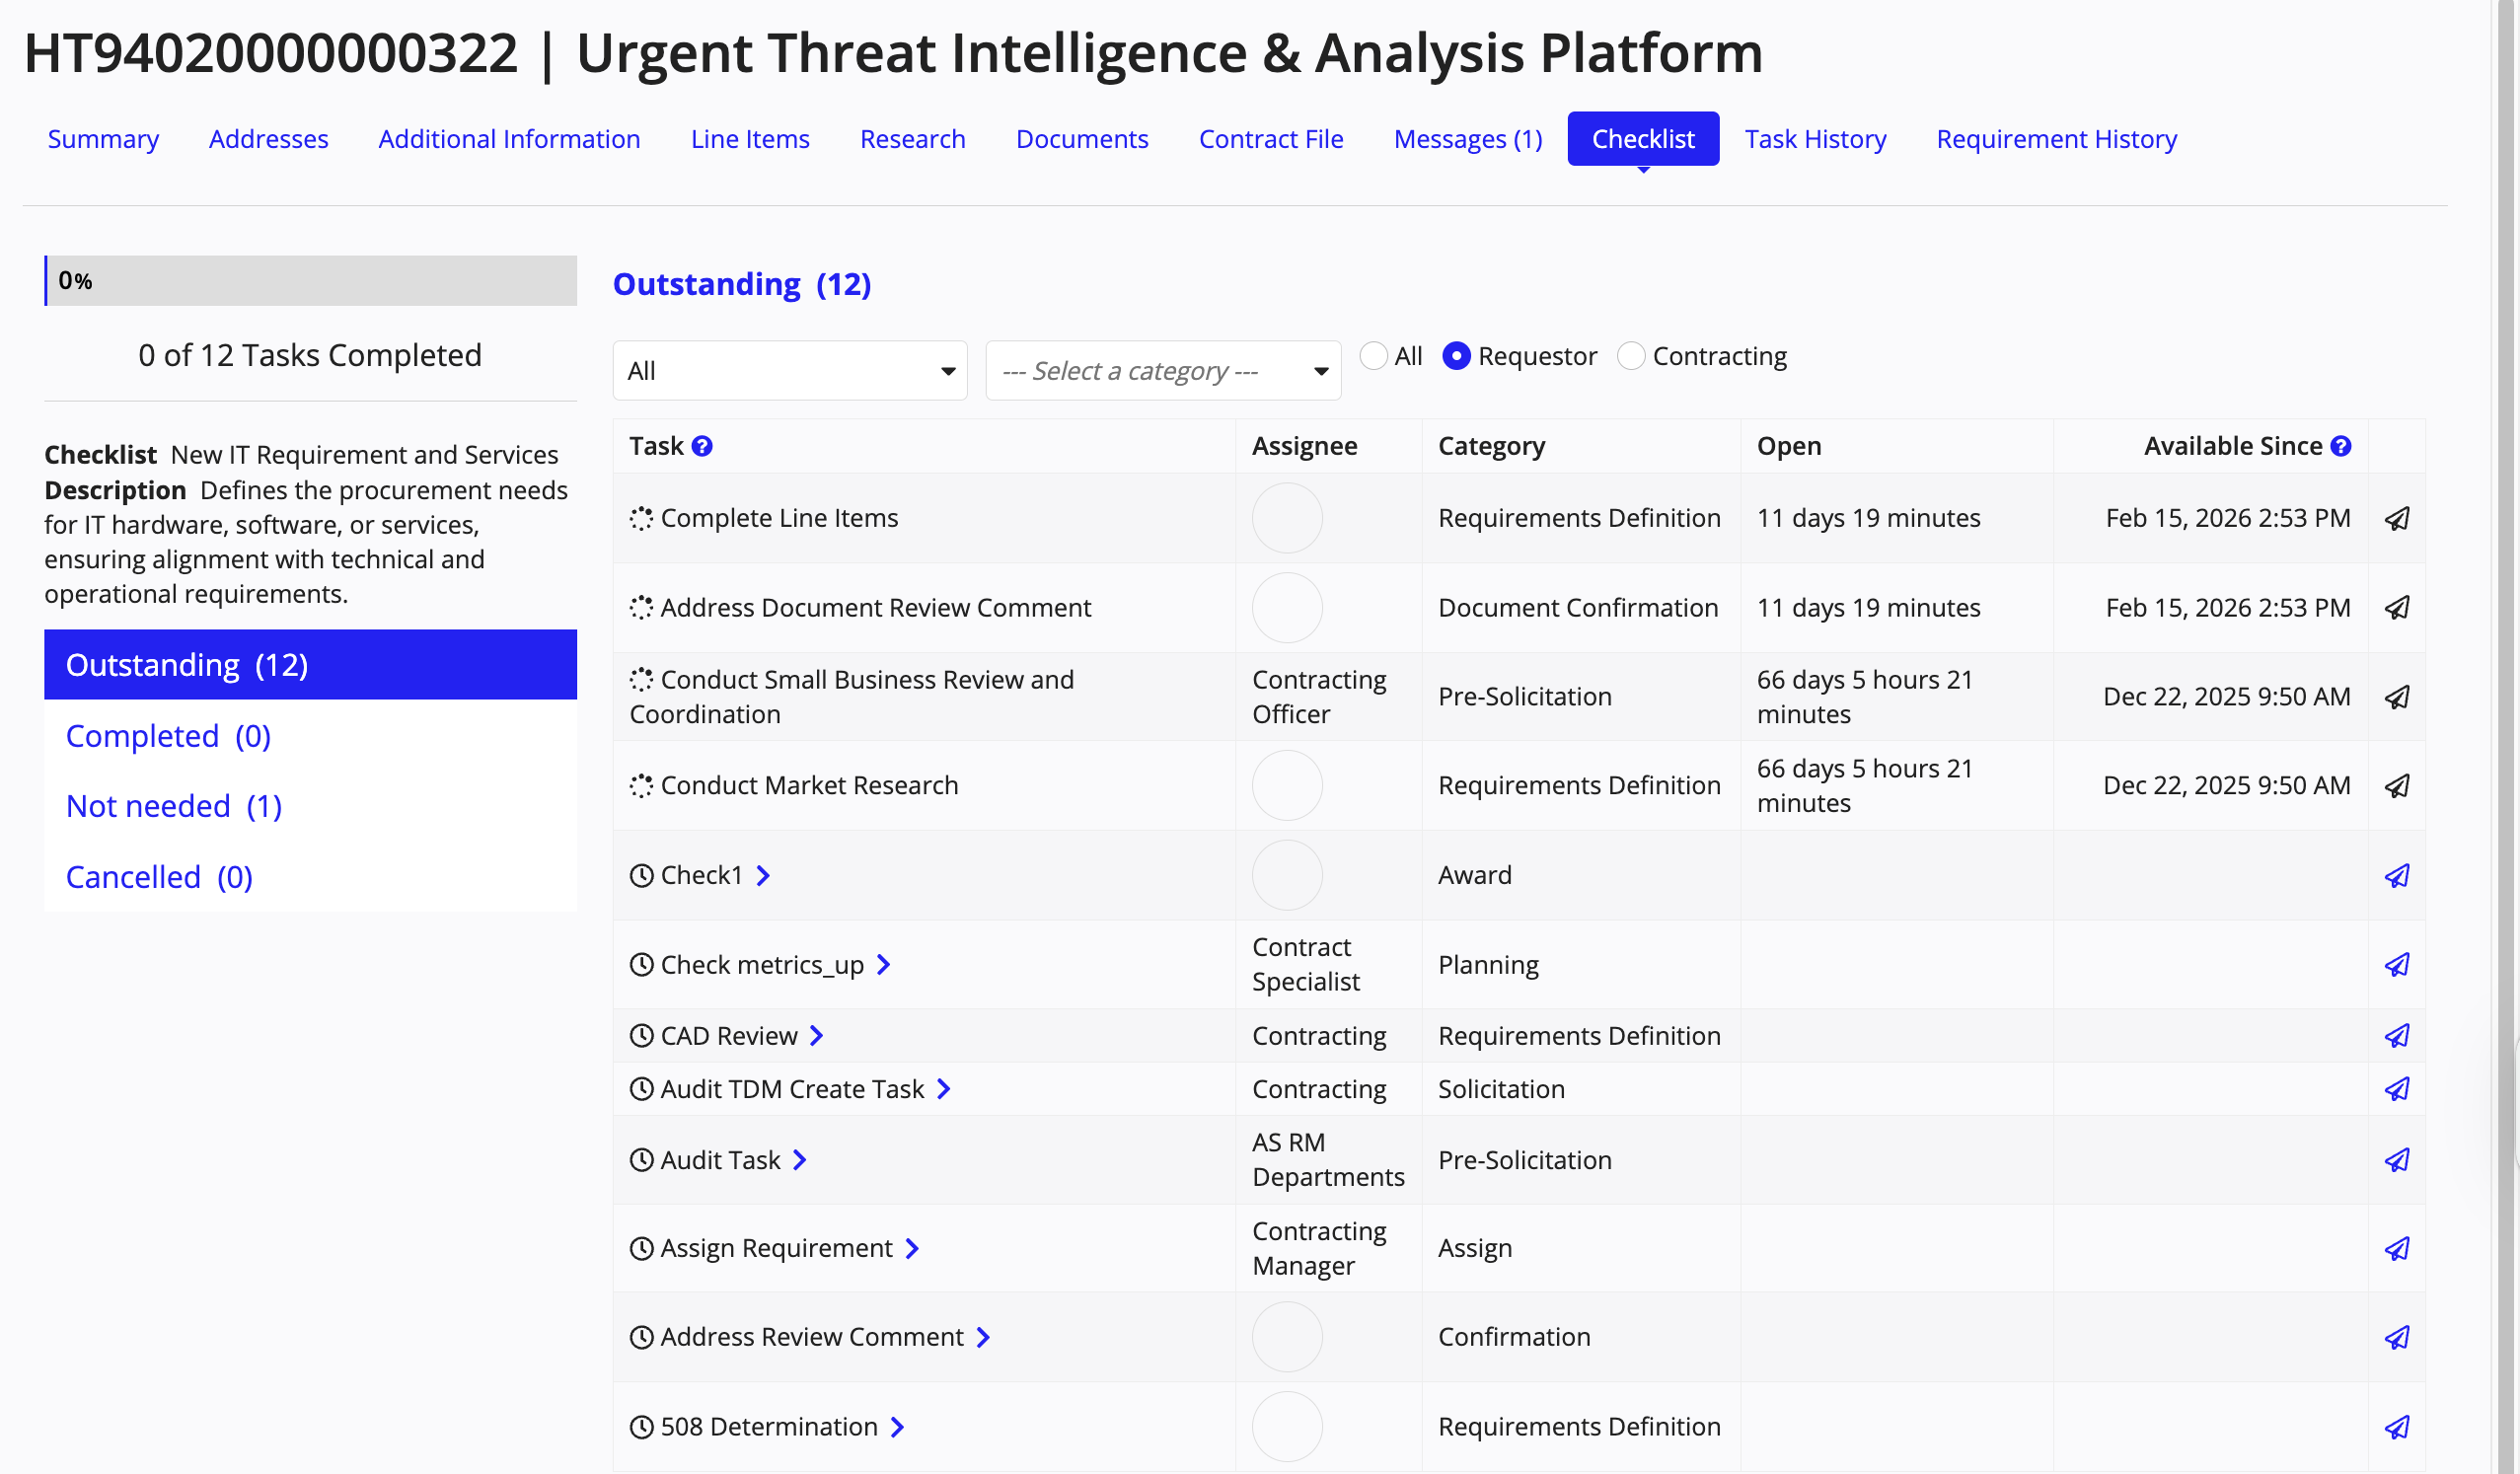This screenshot has height=1474, width=2520.
Task: Open the Messages (1) tab
Action: pyautogui.click(x=1468, y=139)
